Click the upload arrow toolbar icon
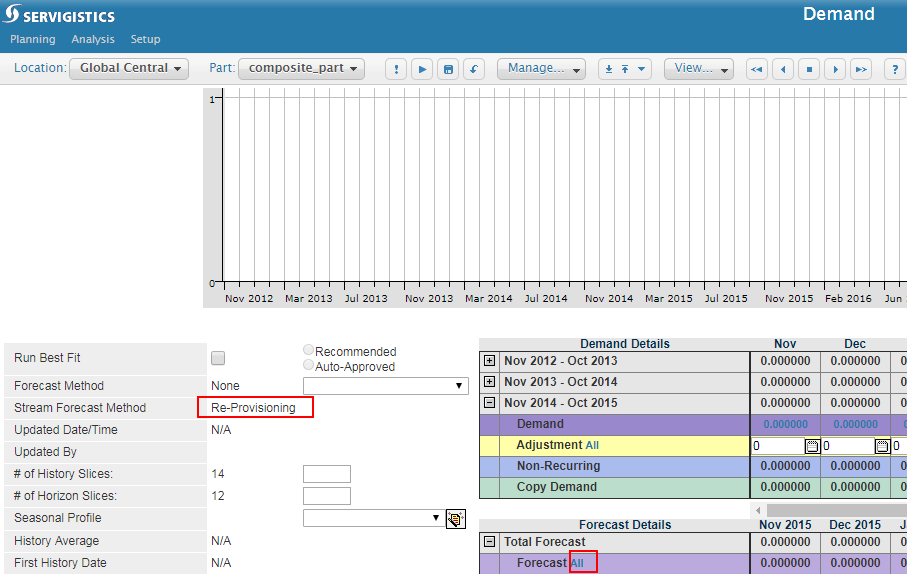Screen dimensions: 907x574 625,69
